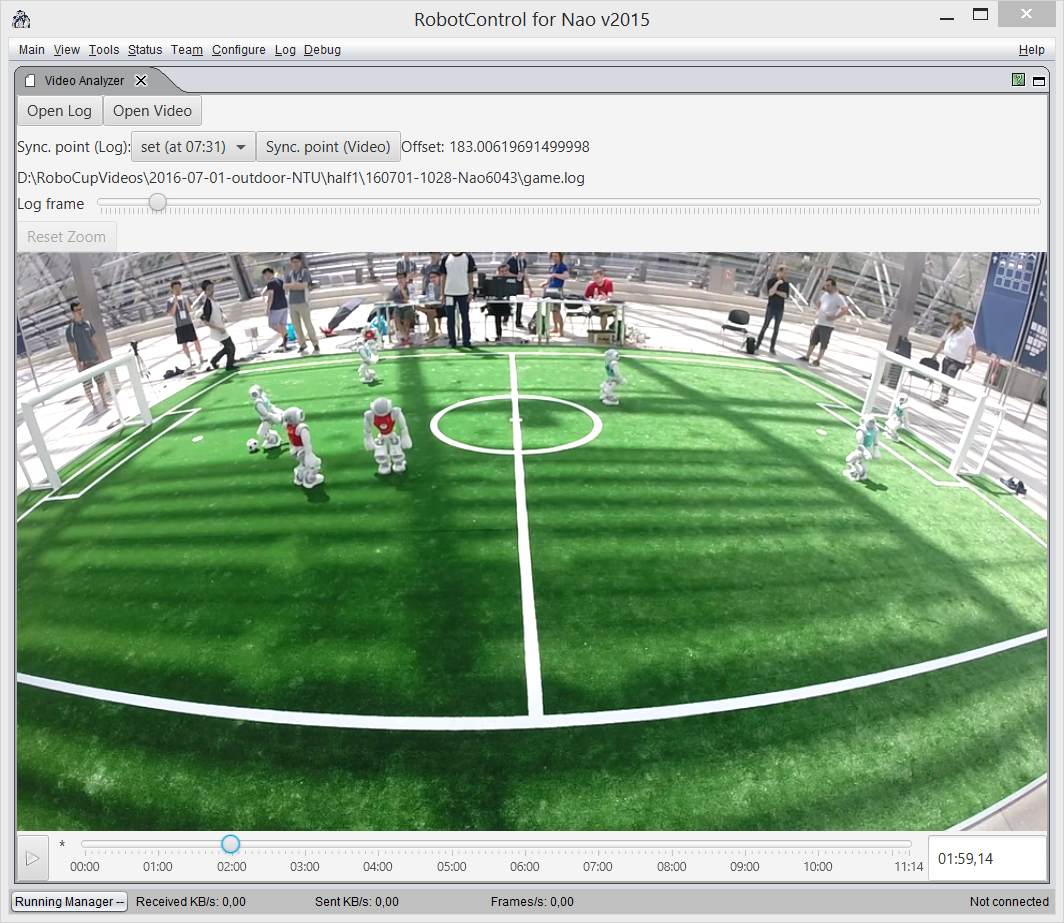Open the Debug menu
The height and width of the screenshot is (923, 1064).
coord(322,50)
